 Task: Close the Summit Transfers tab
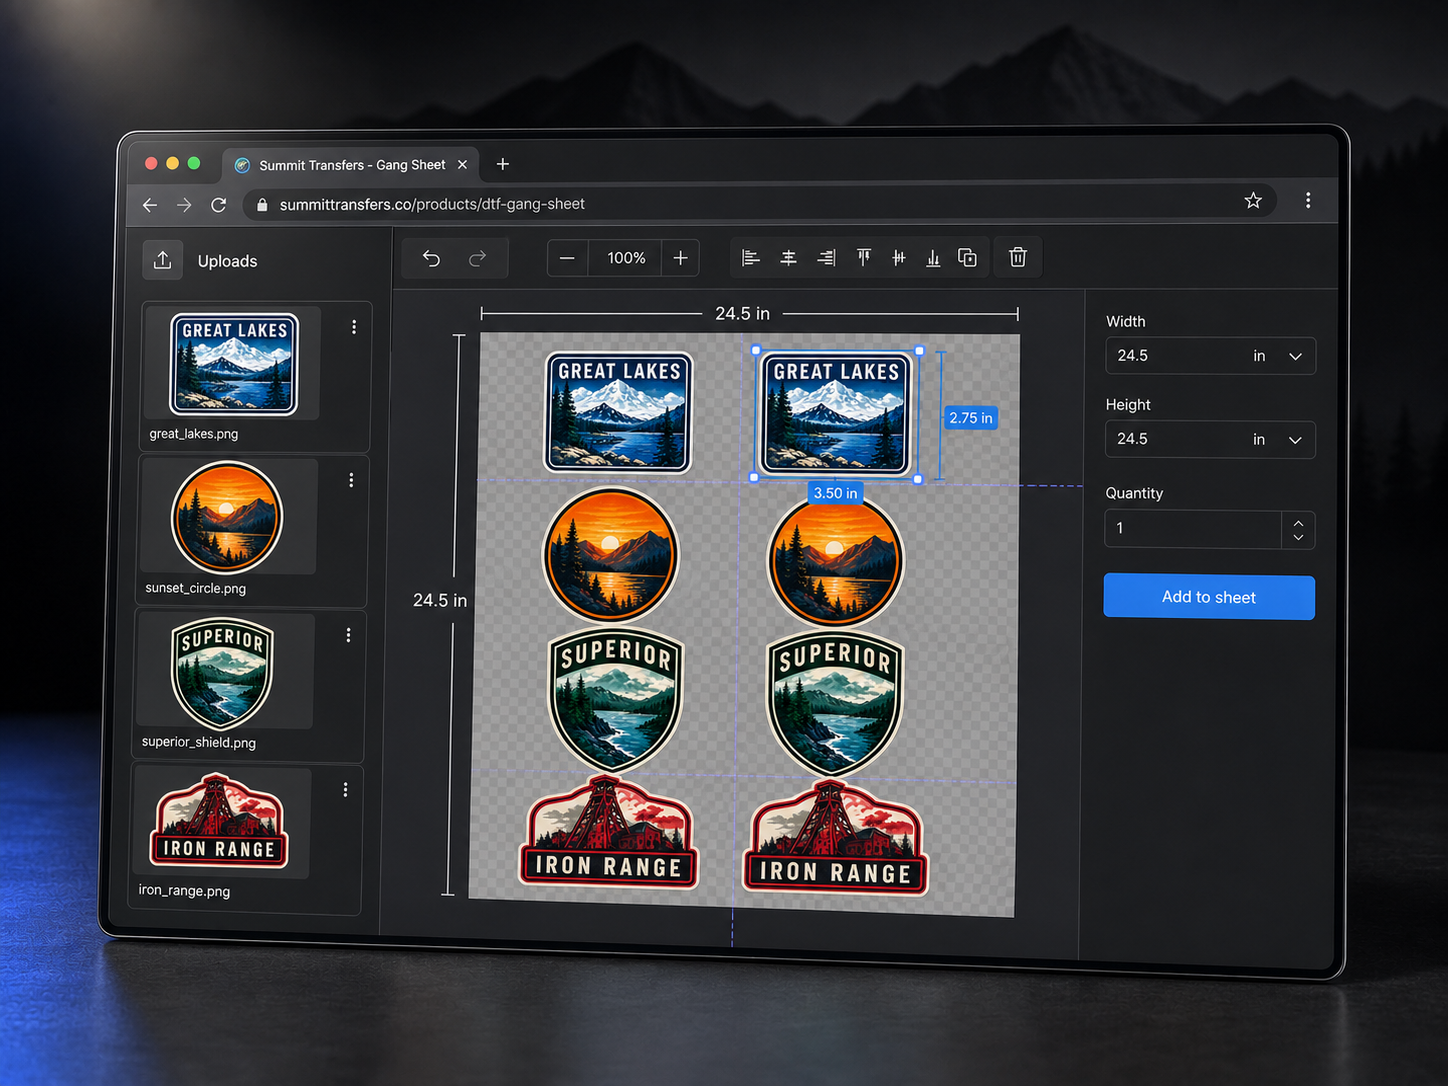point(462,165)
